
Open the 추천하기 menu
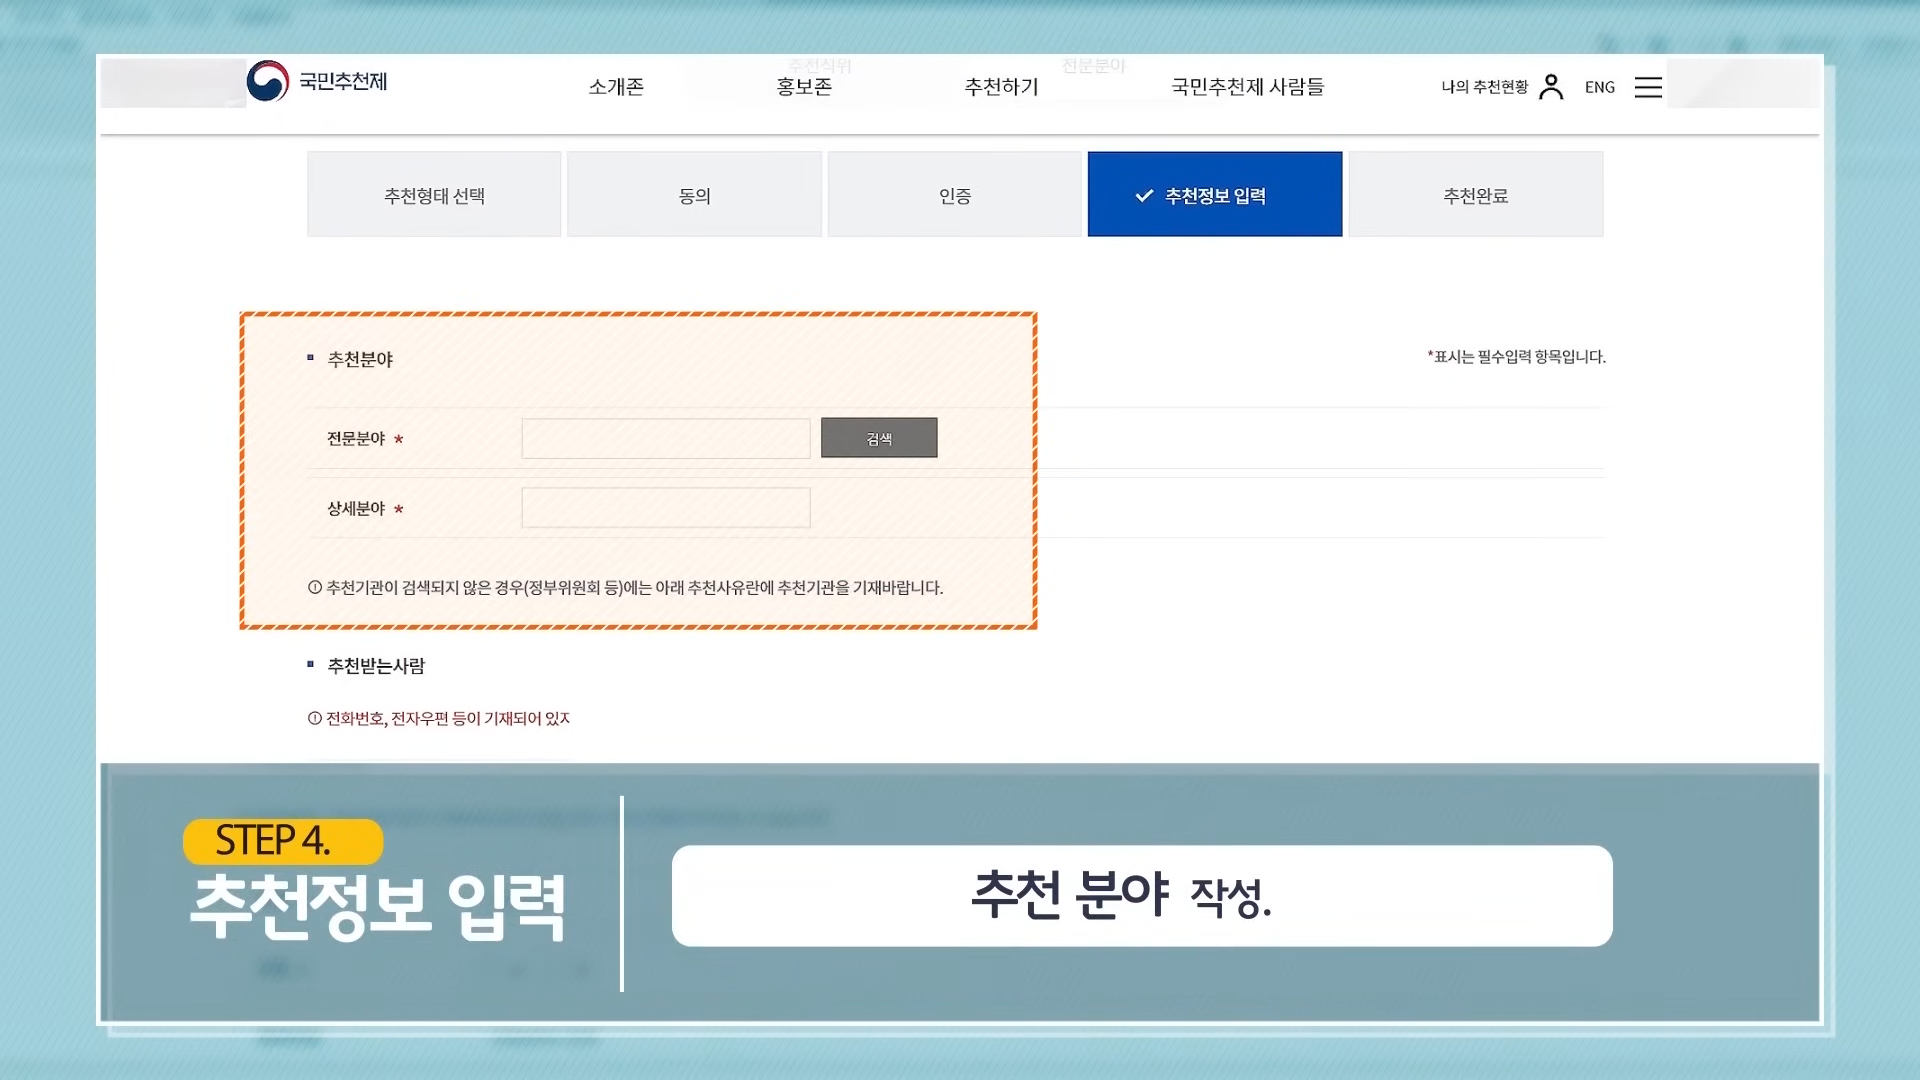[x=1001, y=87]
